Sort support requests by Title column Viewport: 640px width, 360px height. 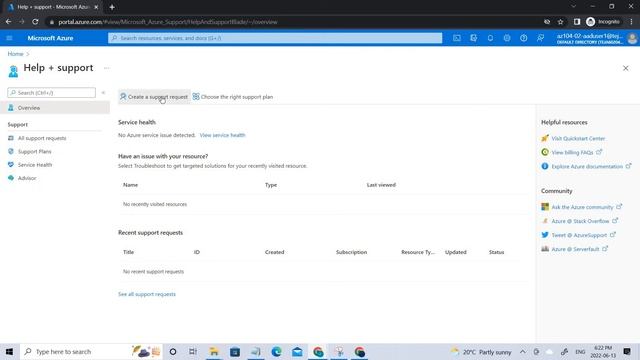click(129, 252)
